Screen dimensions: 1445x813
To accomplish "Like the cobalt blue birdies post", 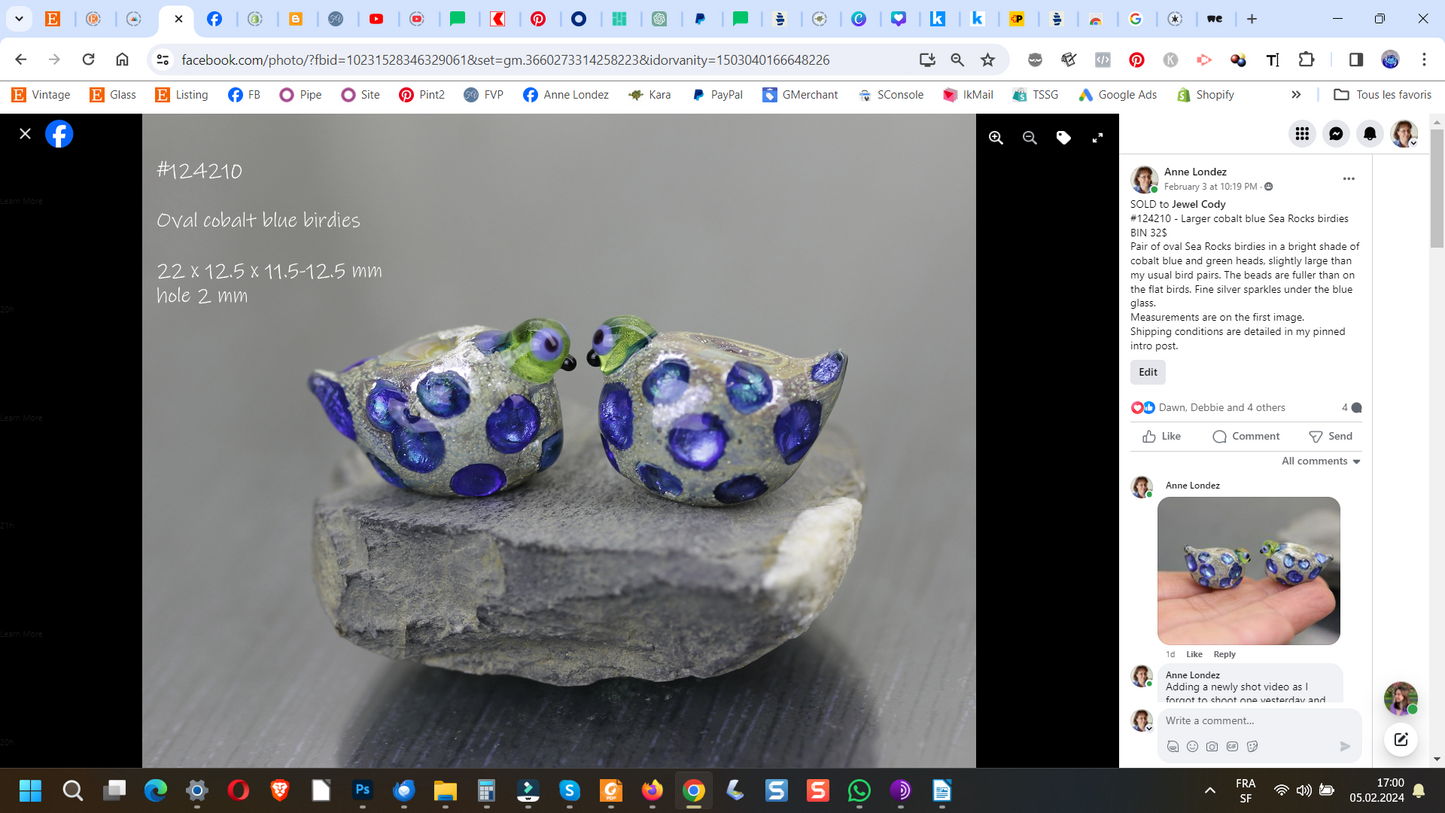I will 1162,436.
